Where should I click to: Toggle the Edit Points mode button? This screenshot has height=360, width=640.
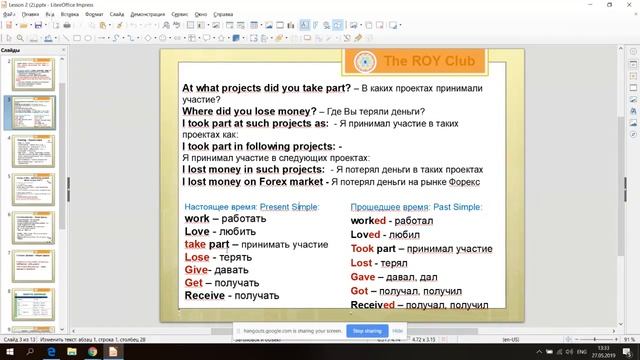(x=347, y=38)
